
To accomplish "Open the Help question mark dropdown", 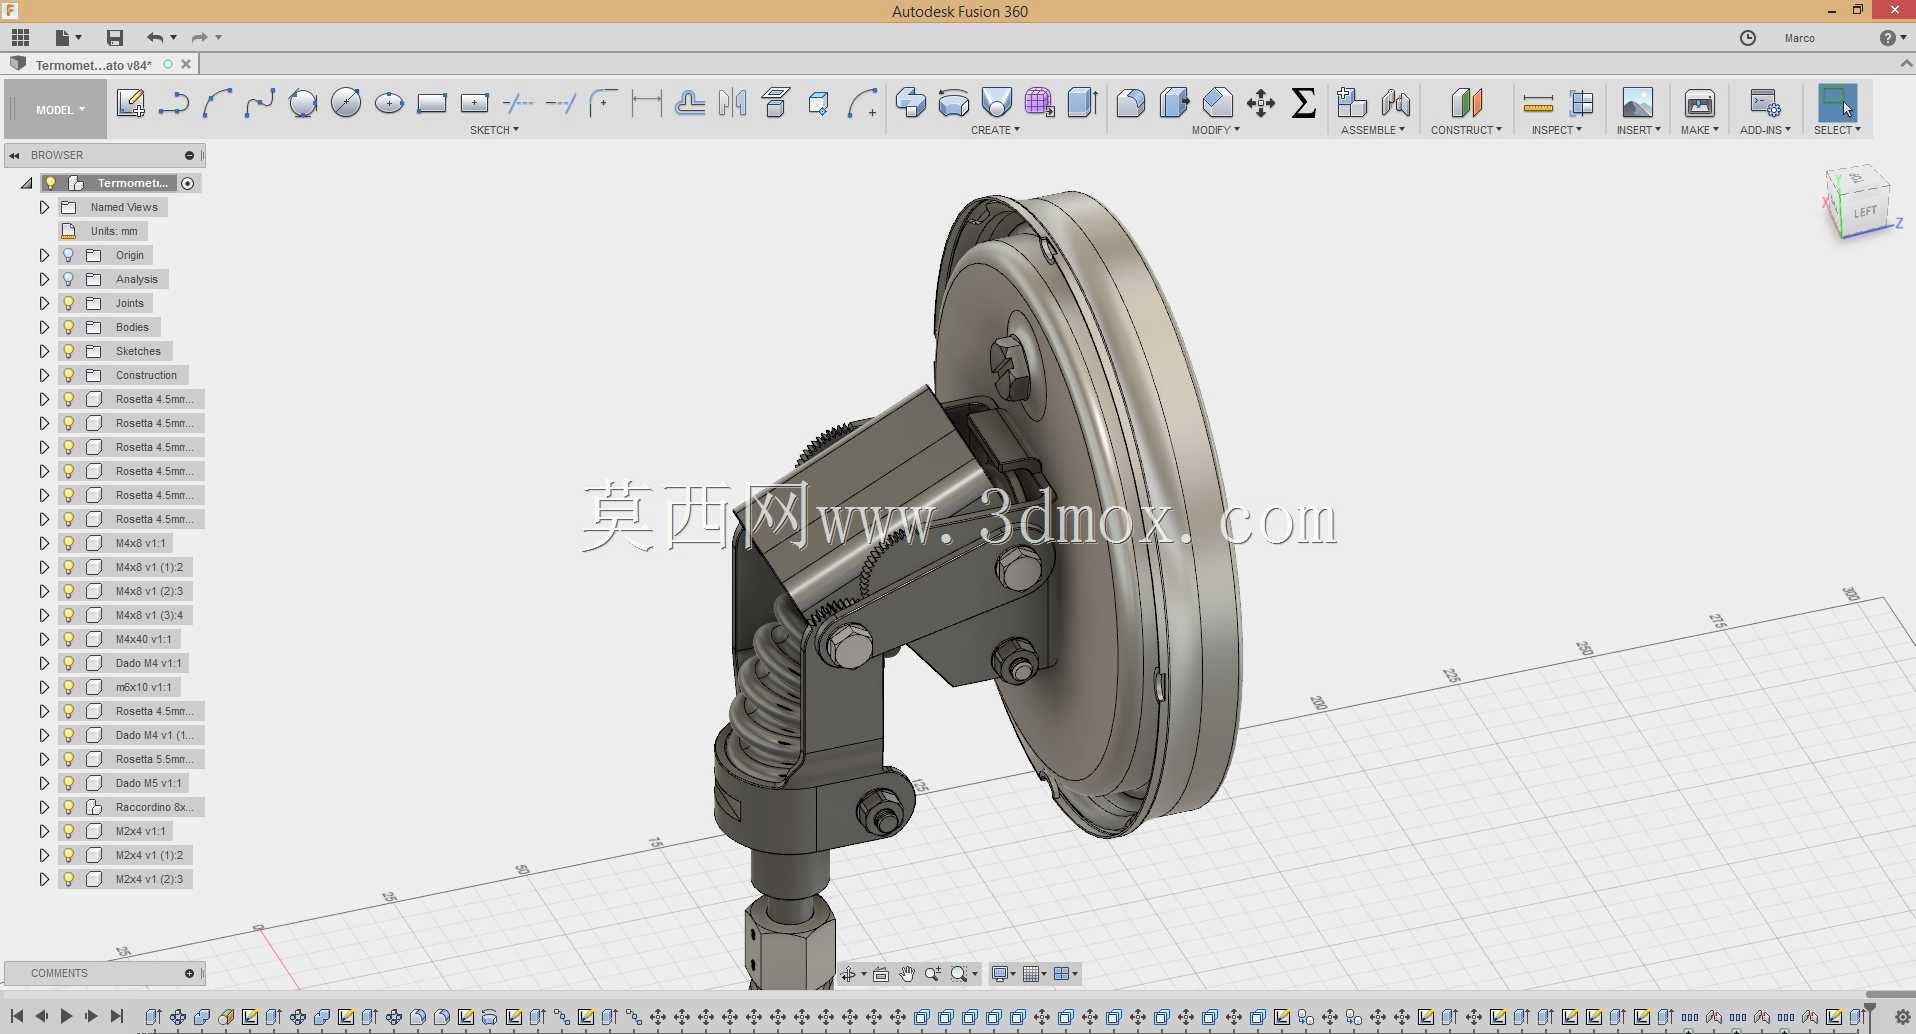I will (x=1892, y=38).
